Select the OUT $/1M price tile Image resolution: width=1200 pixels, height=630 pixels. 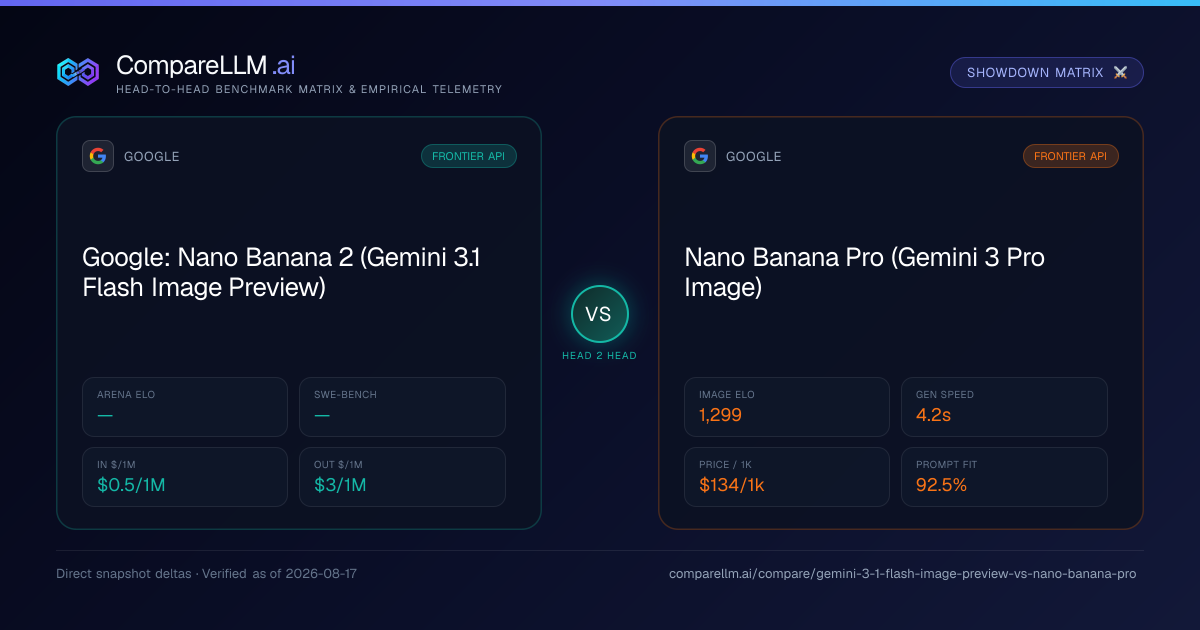pos(402,477)
